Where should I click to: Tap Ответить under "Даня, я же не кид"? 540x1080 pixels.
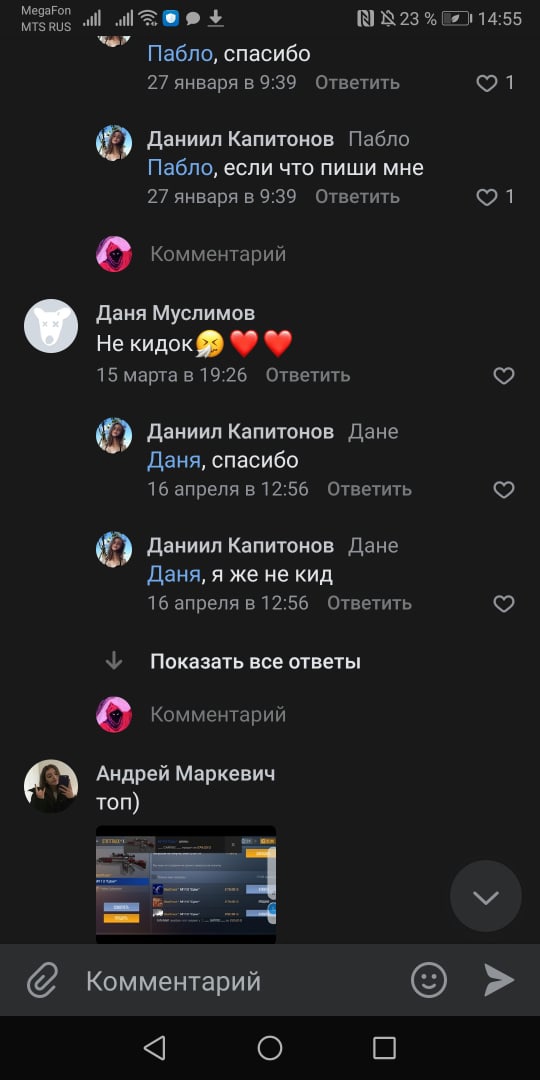[369, 603]
